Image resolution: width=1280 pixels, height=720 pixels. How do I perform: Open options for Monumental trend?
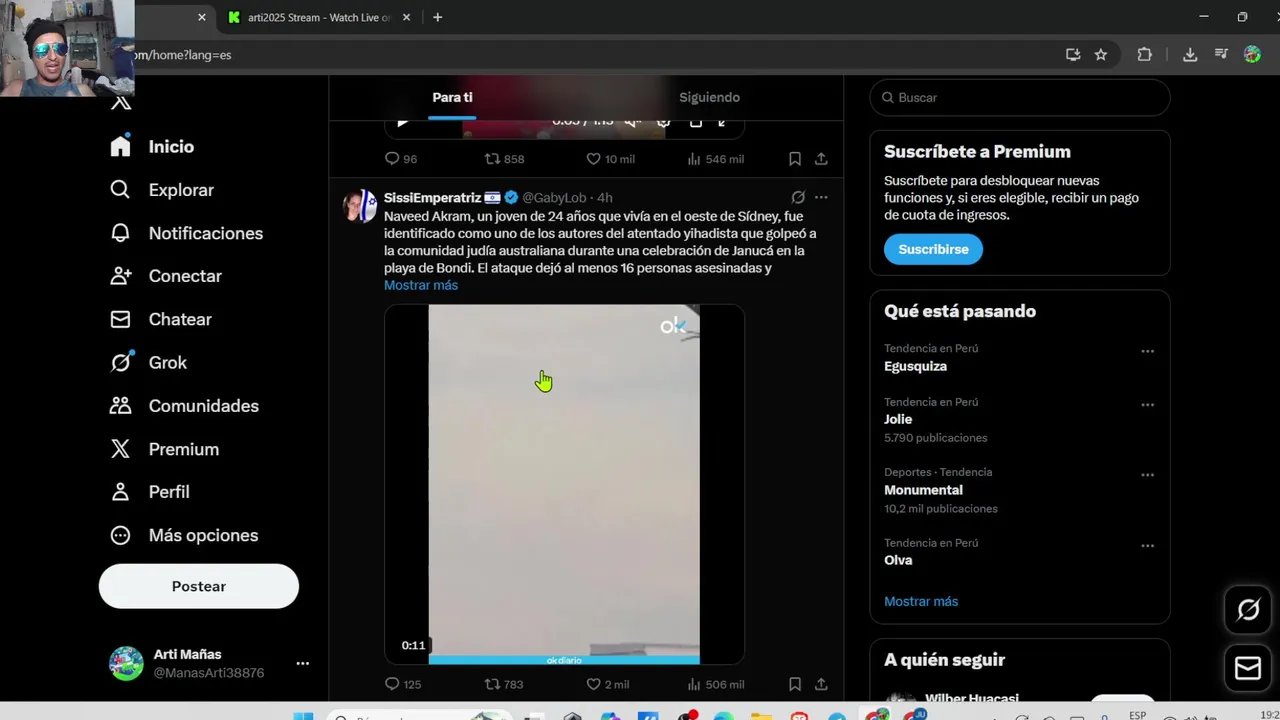tap(1147, 475)
